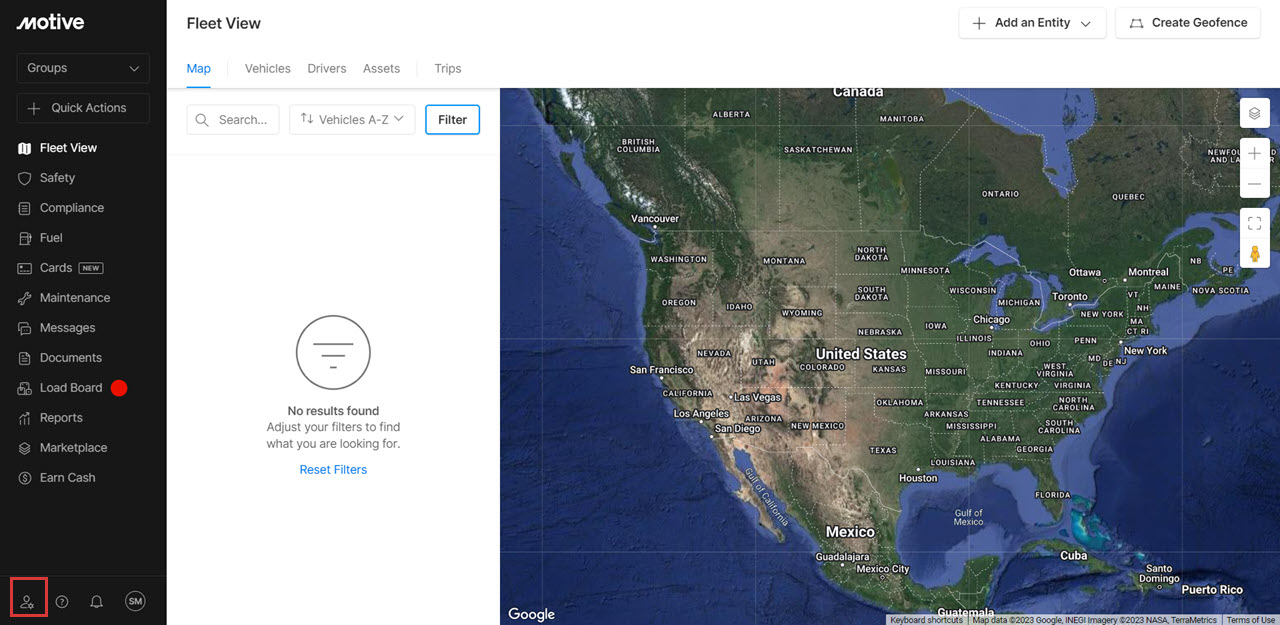Viewport: 1280px width, 625px height.
Task: Open the Fleet View map icon in sidebar
Action: 25,148
